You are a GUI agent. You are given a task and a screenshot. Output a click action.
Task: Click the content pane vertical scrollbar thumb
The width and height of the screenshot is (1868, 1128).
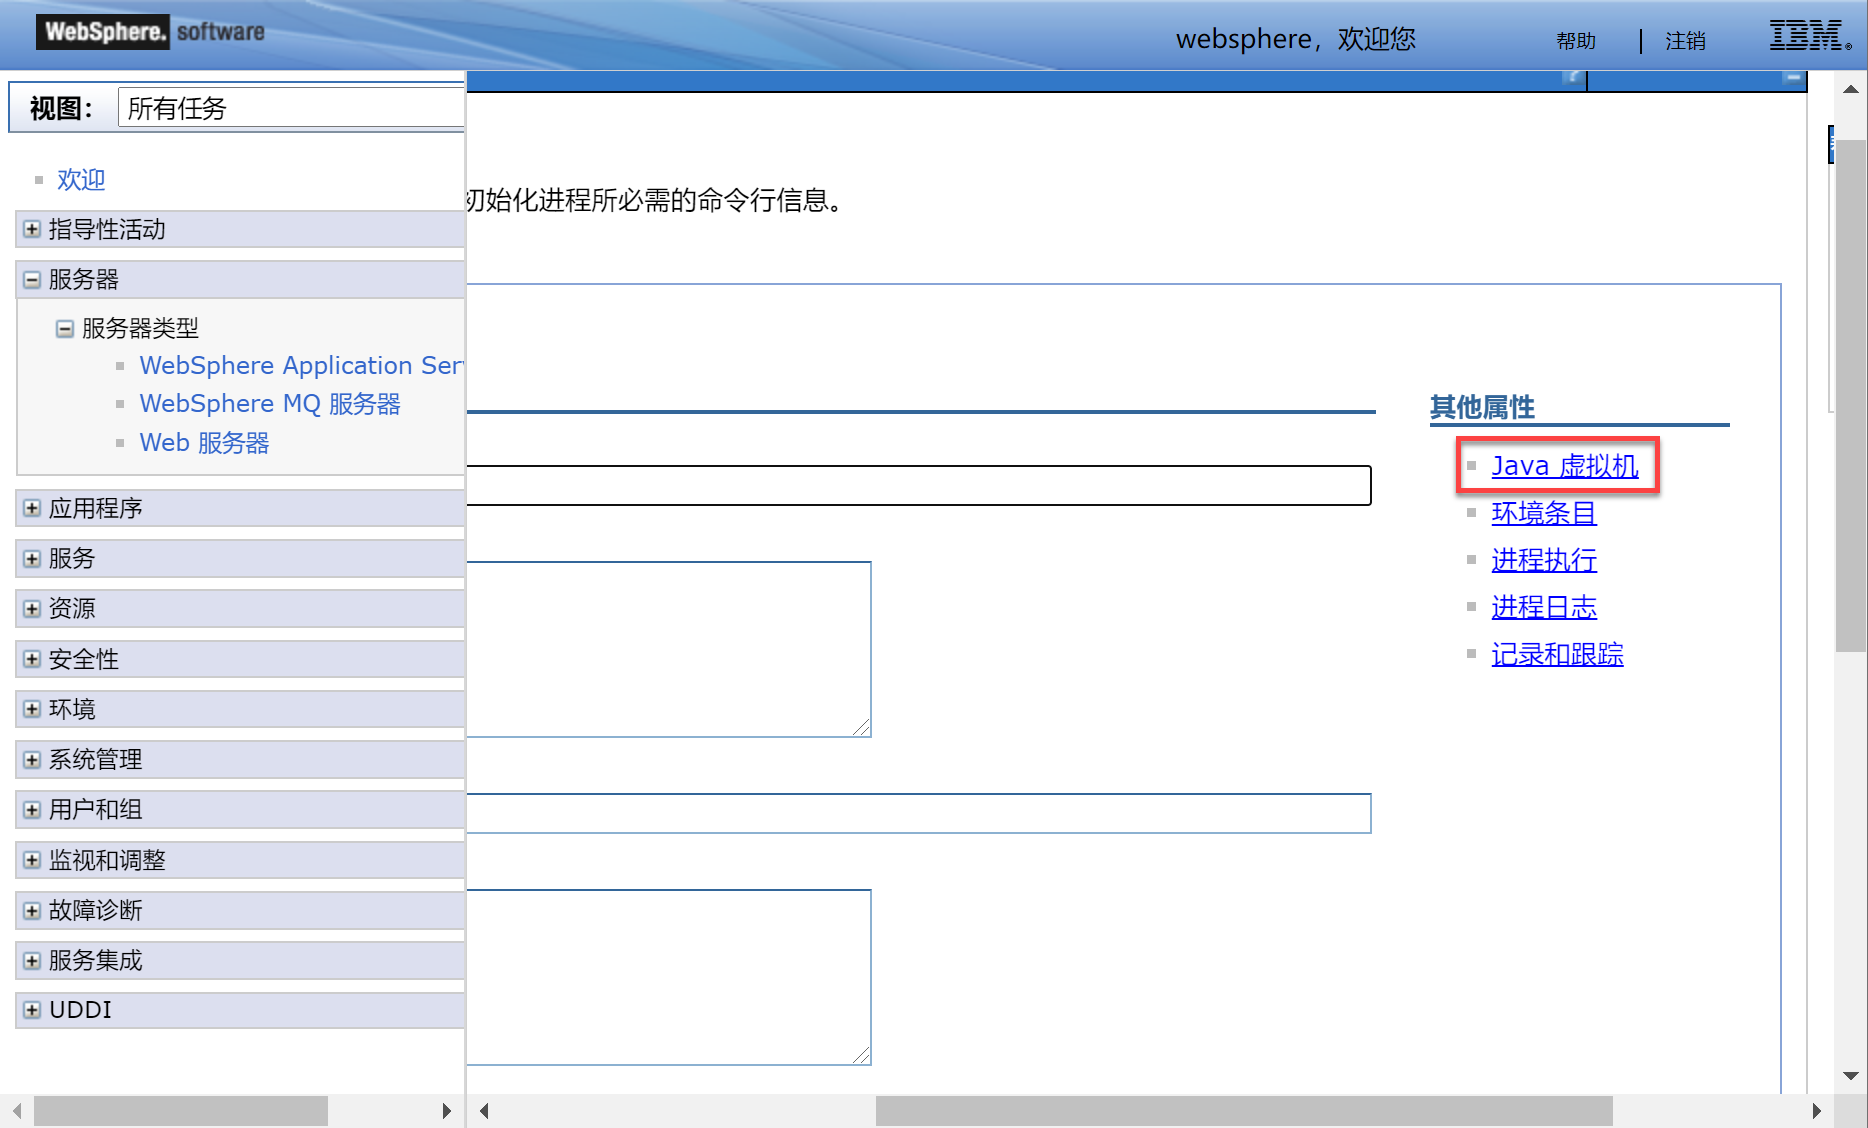click(x=1851, y=395)
